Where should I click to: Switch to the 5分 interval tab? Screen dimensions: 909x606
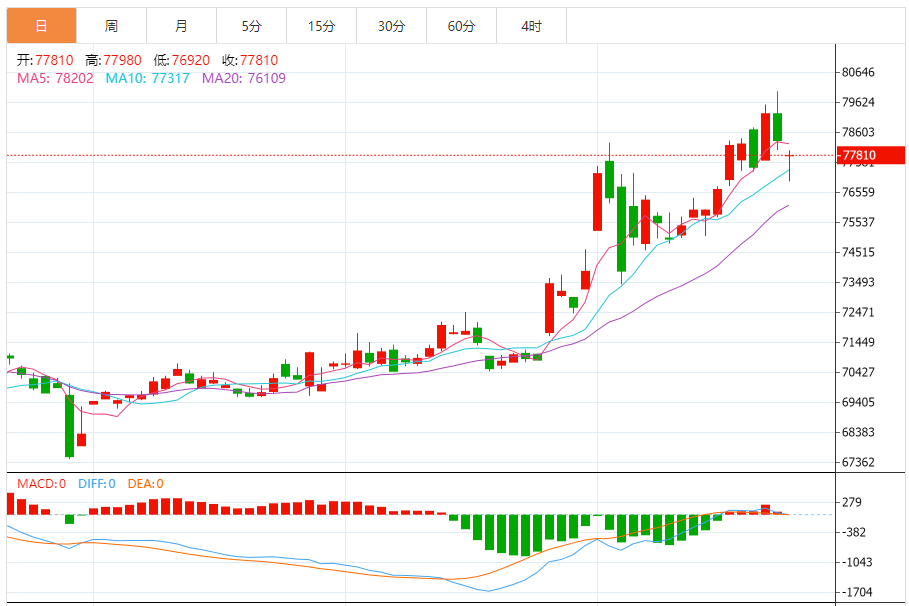251,26
